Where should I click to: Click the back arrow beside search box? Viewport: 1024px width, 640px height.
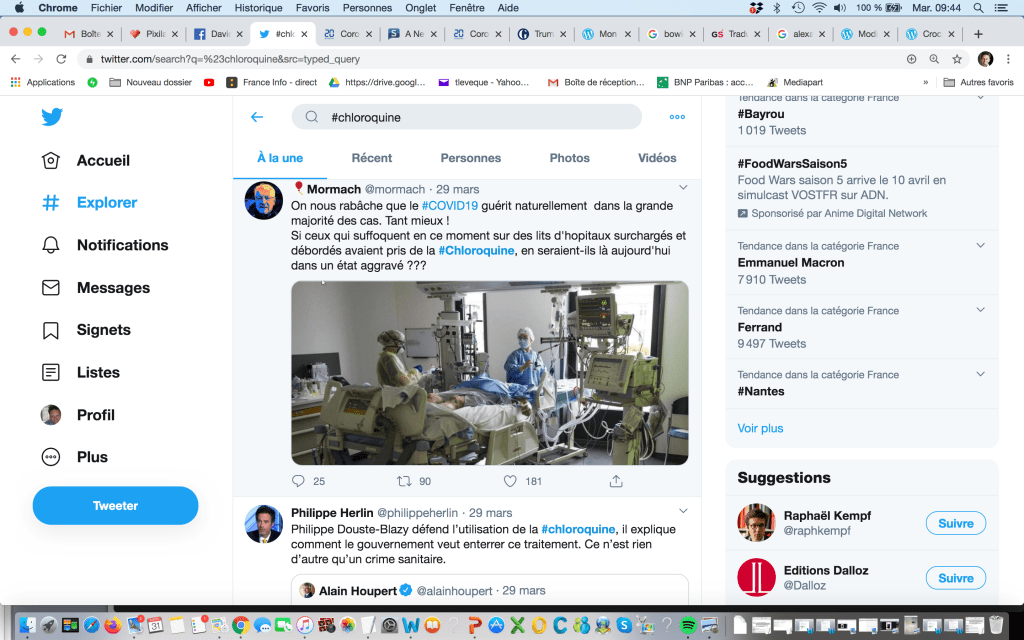pyautogui.click(x=257, y=117)
